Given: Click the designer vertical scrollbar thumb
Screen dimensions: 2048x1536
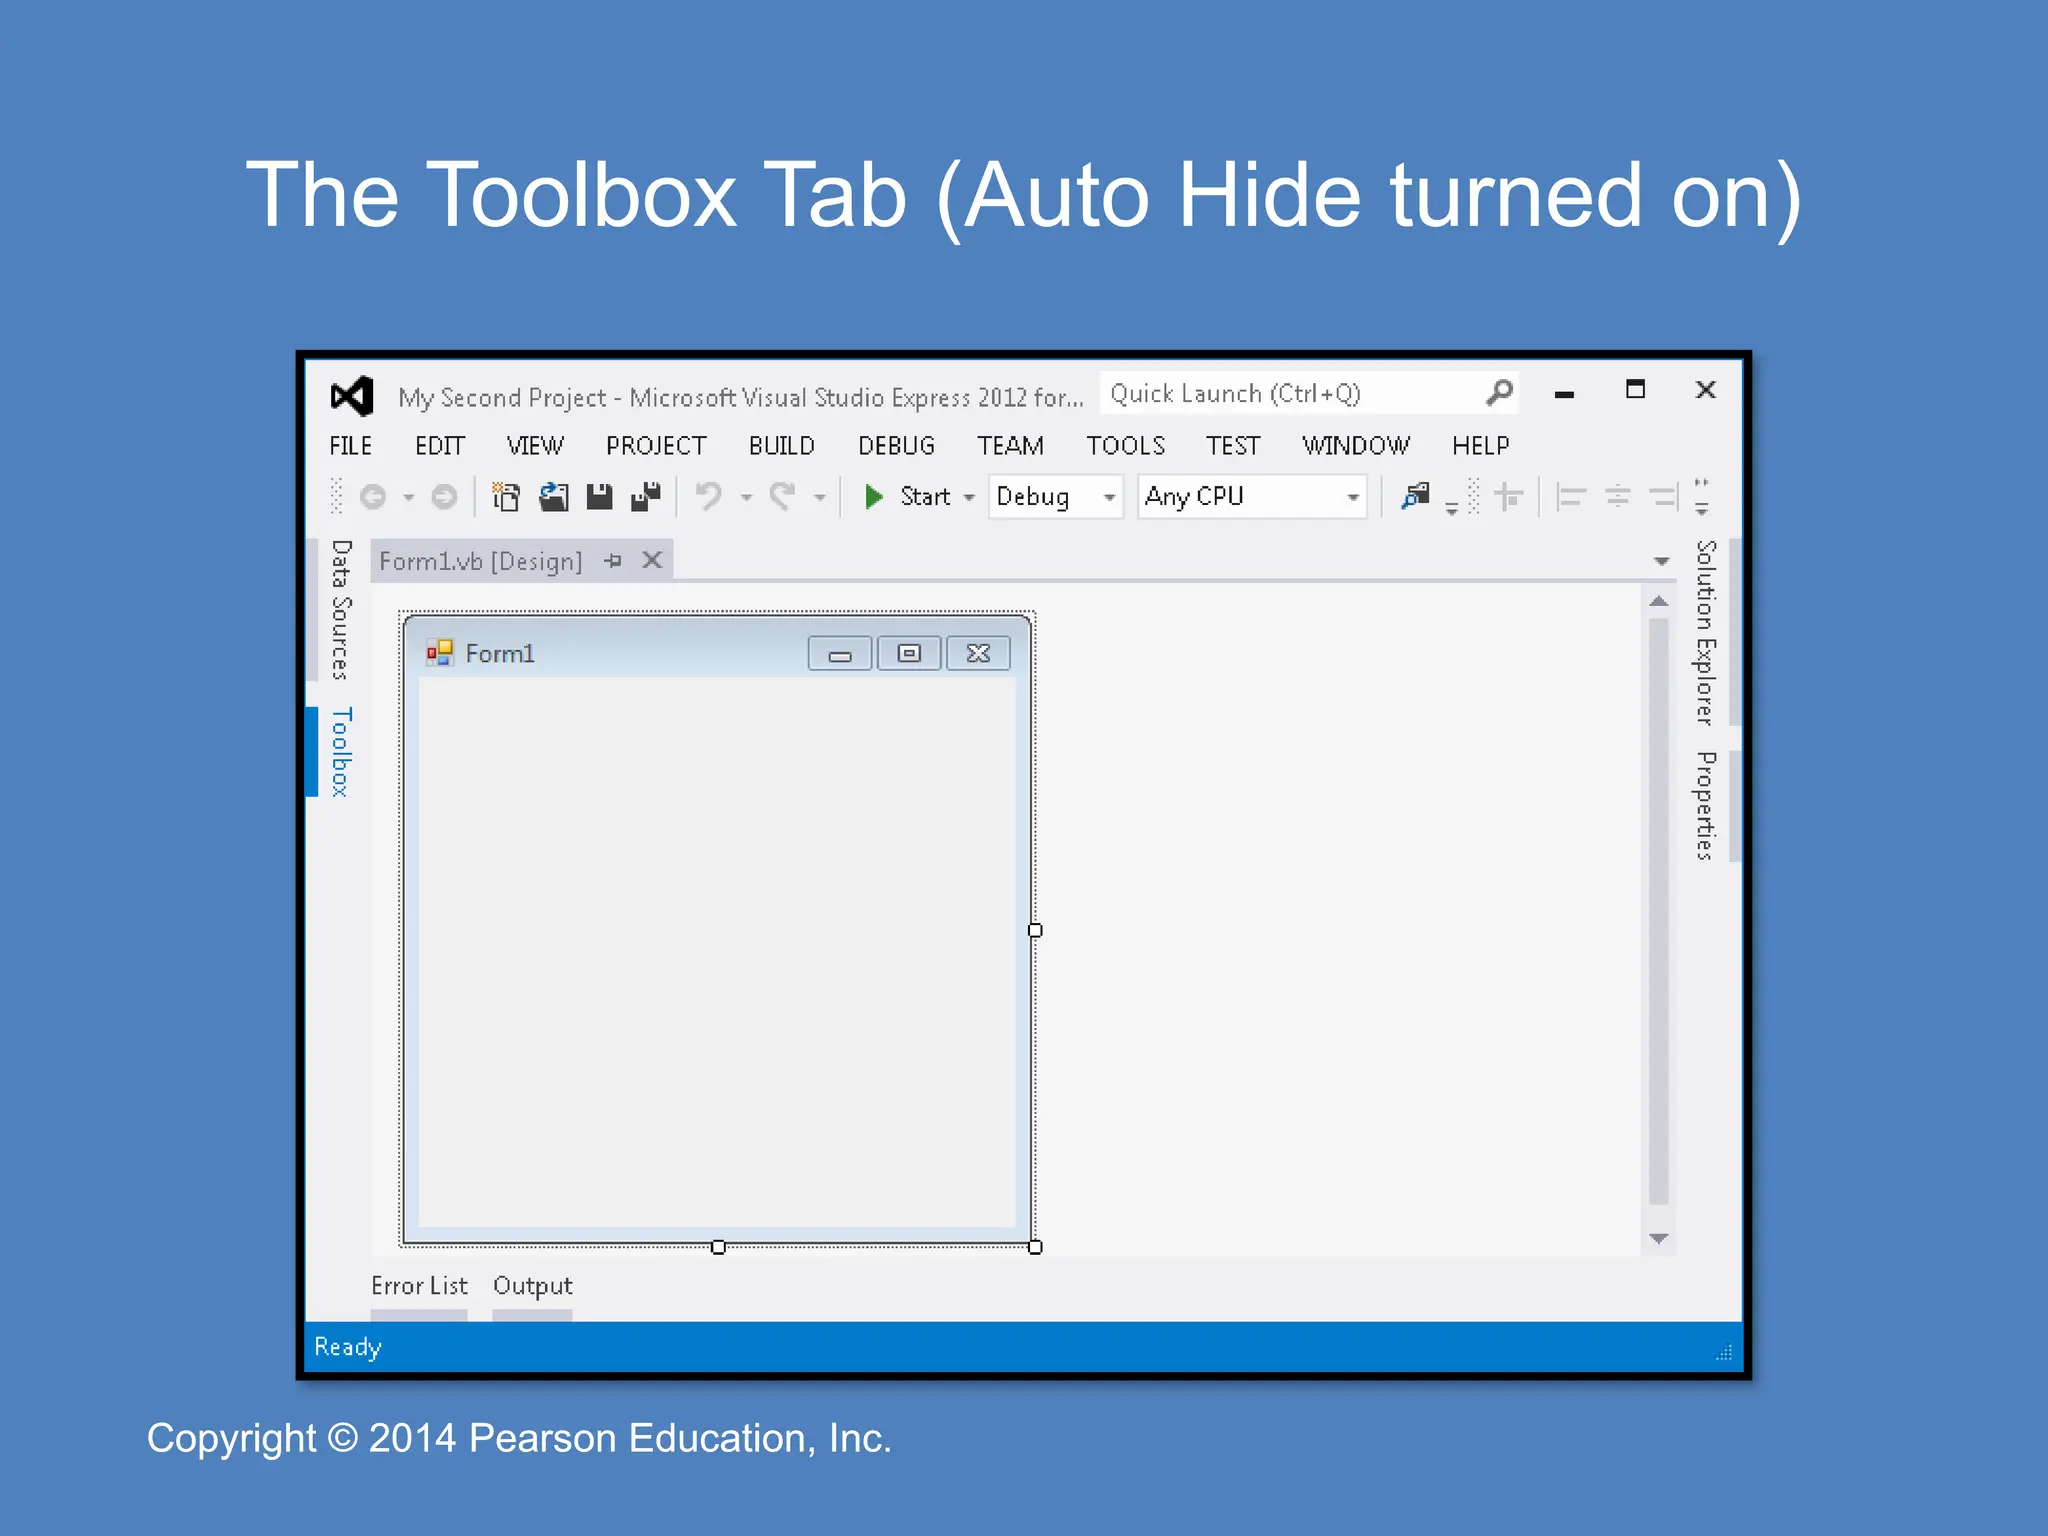Looking at the screenshot, I should pyautogui.click(x=1659, y=912).
